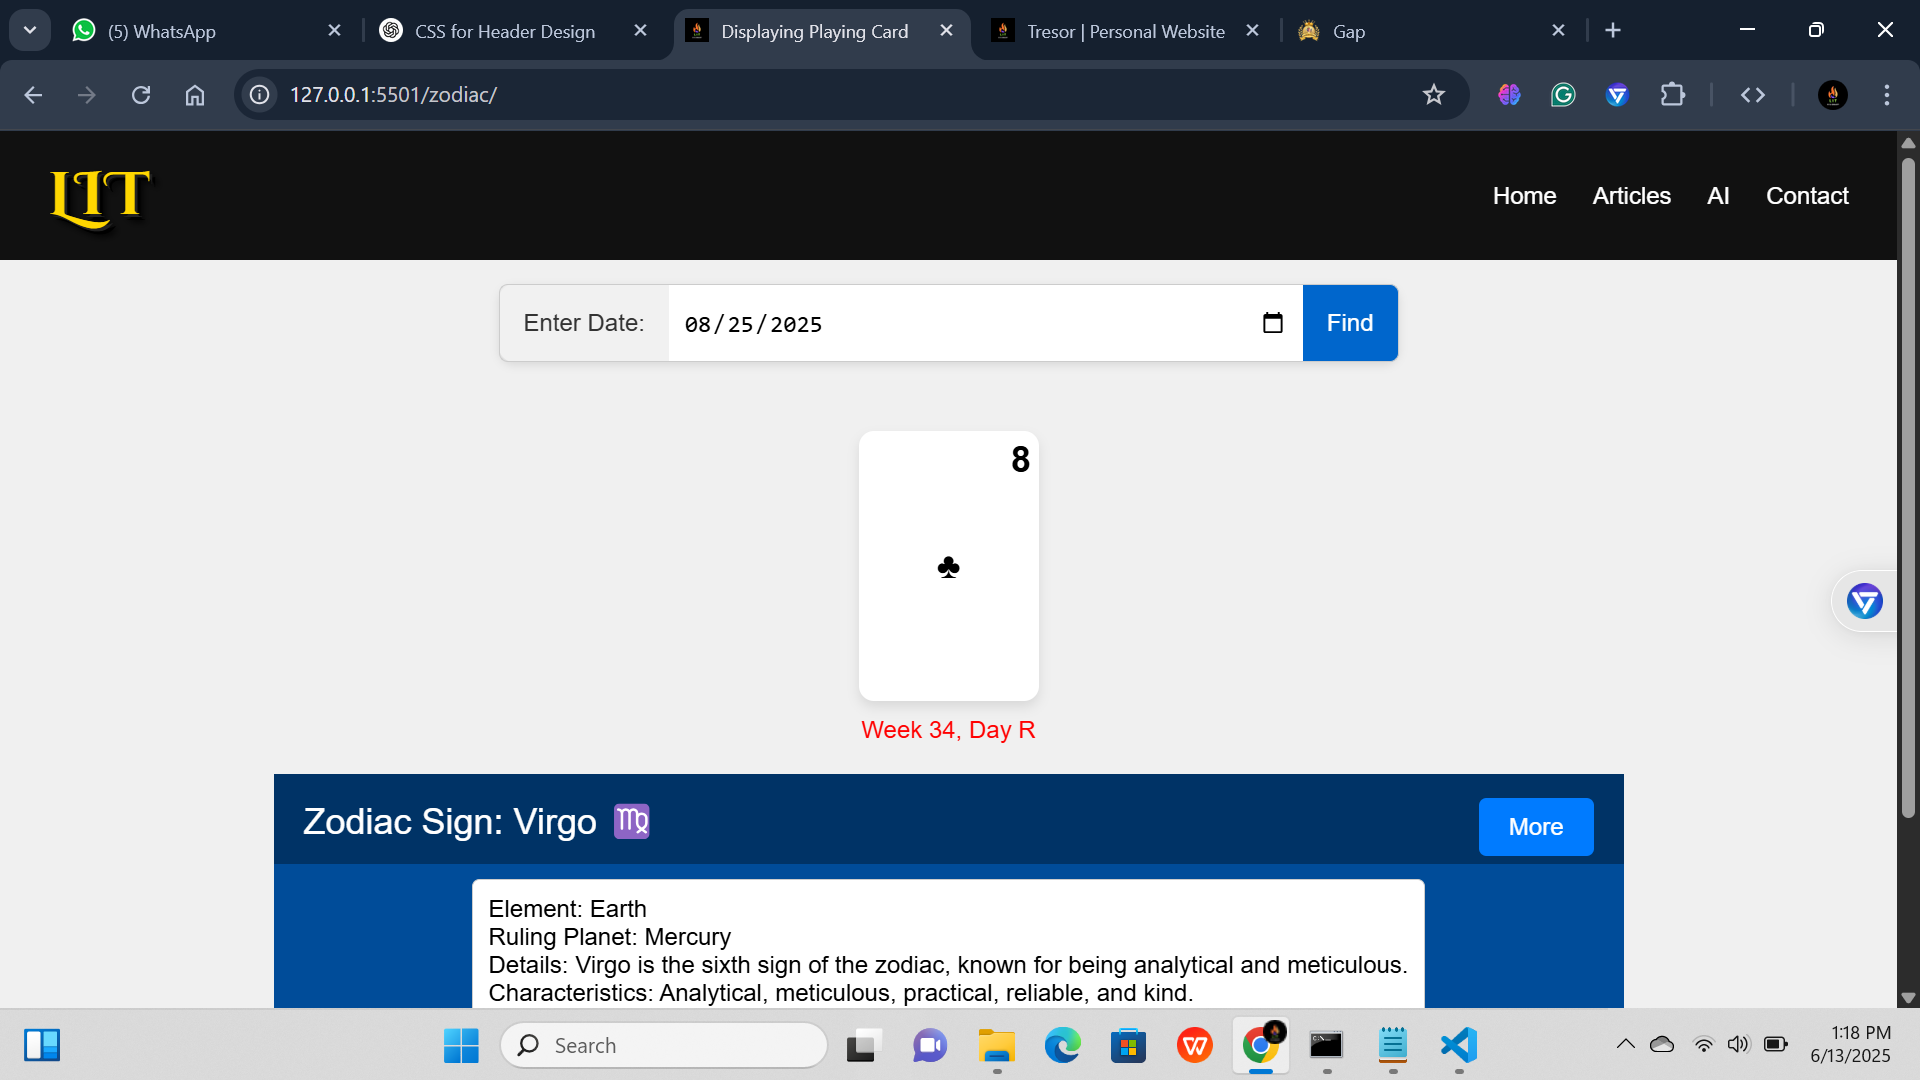View site information icon in the address bar
This screenshot has width=1920, height=1080.
[260, 95]
